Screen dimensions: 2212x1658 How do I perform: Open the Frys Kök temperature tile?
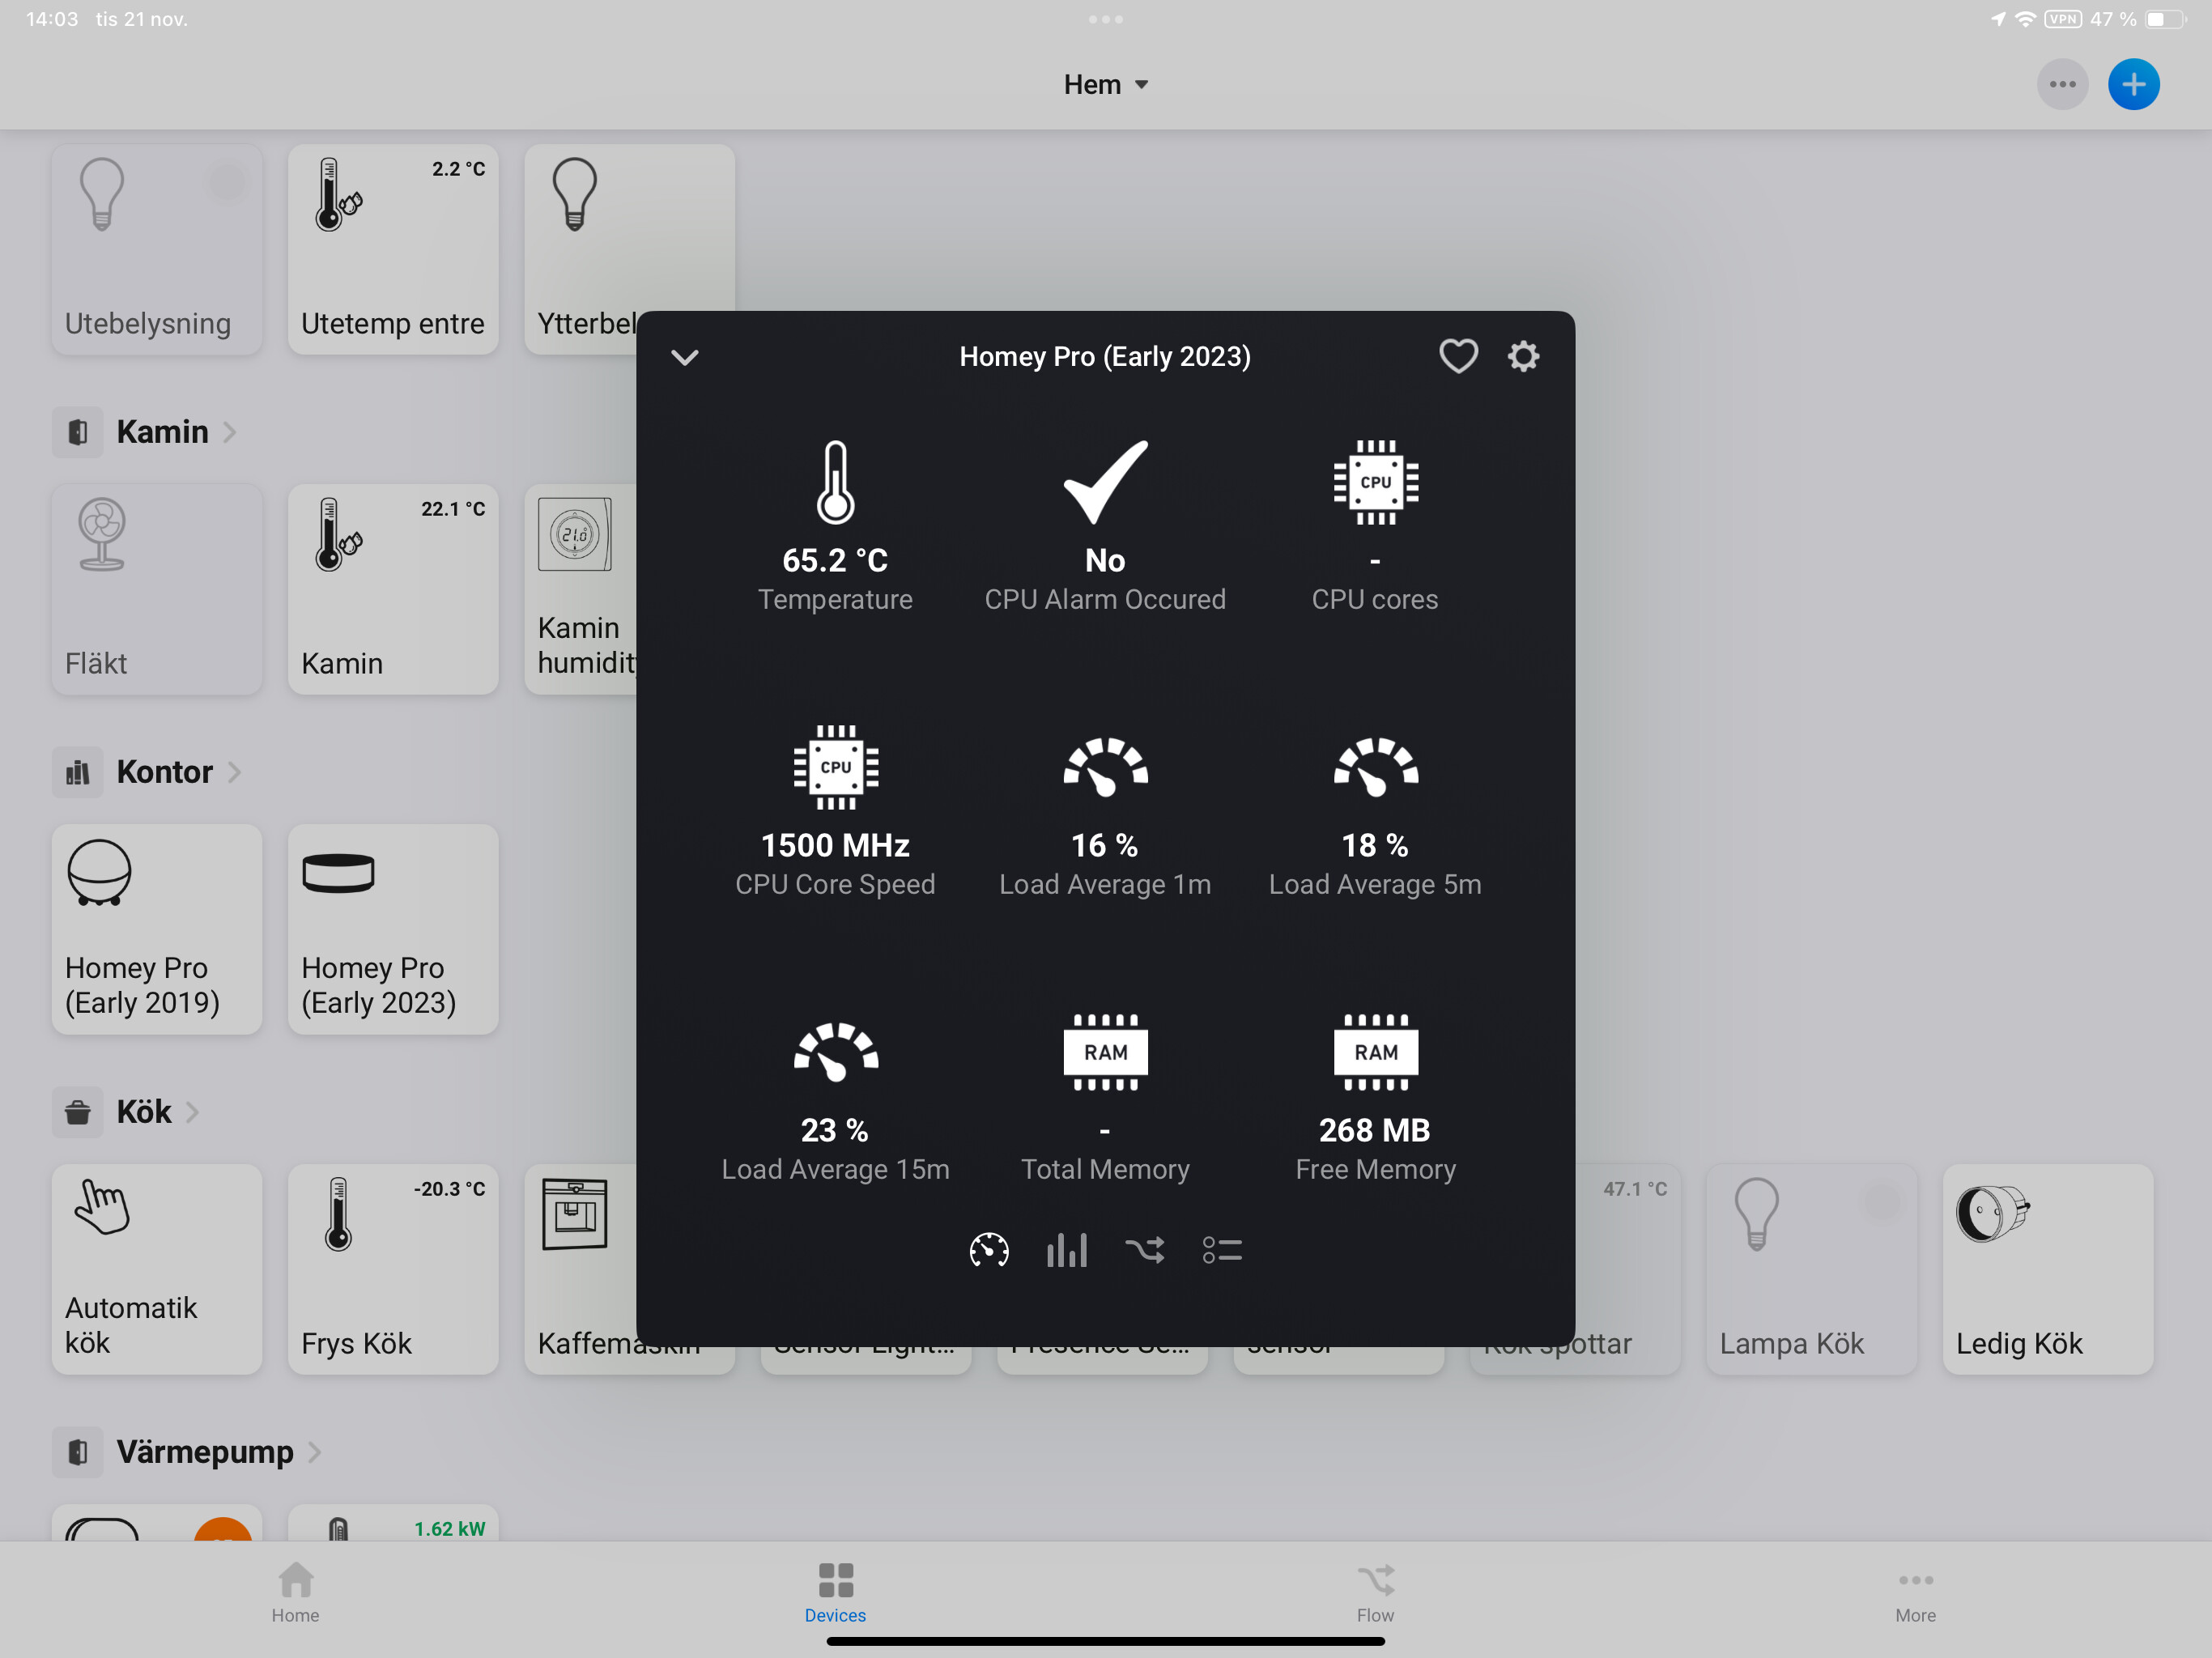pyautogui.click(x=393, y=1269)
